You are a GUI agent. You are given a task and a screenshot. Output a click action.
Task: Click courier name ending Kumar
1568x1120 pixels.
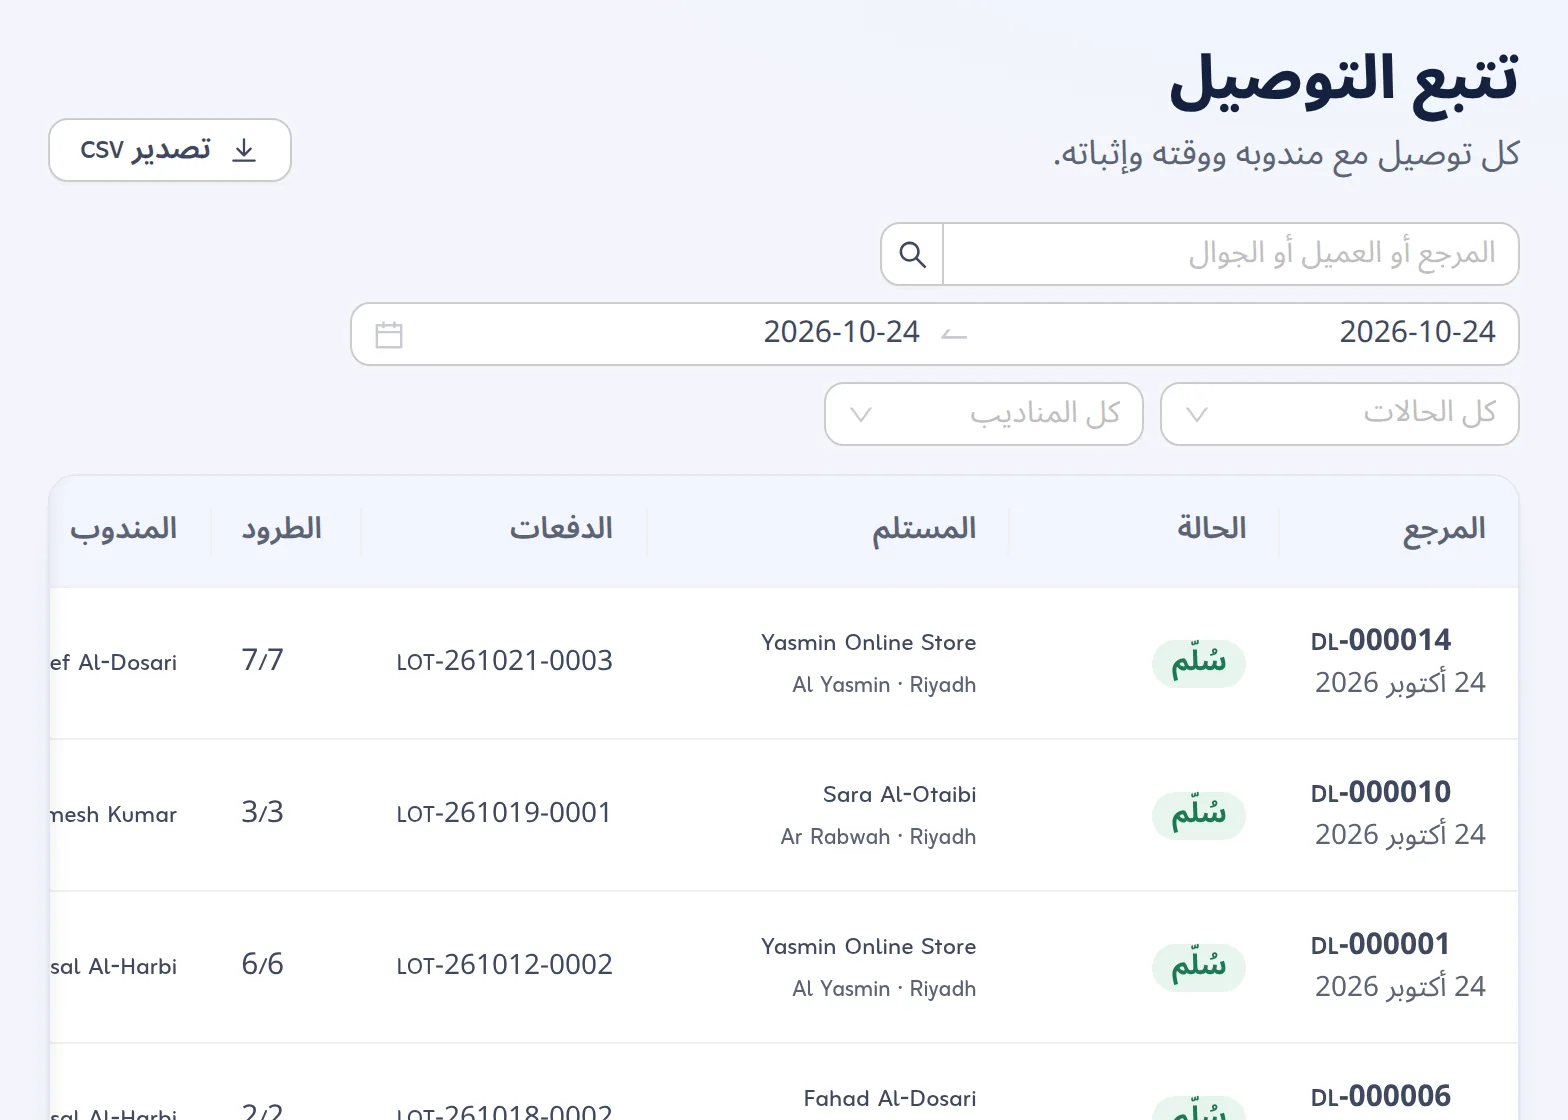(x=114, y=815)
